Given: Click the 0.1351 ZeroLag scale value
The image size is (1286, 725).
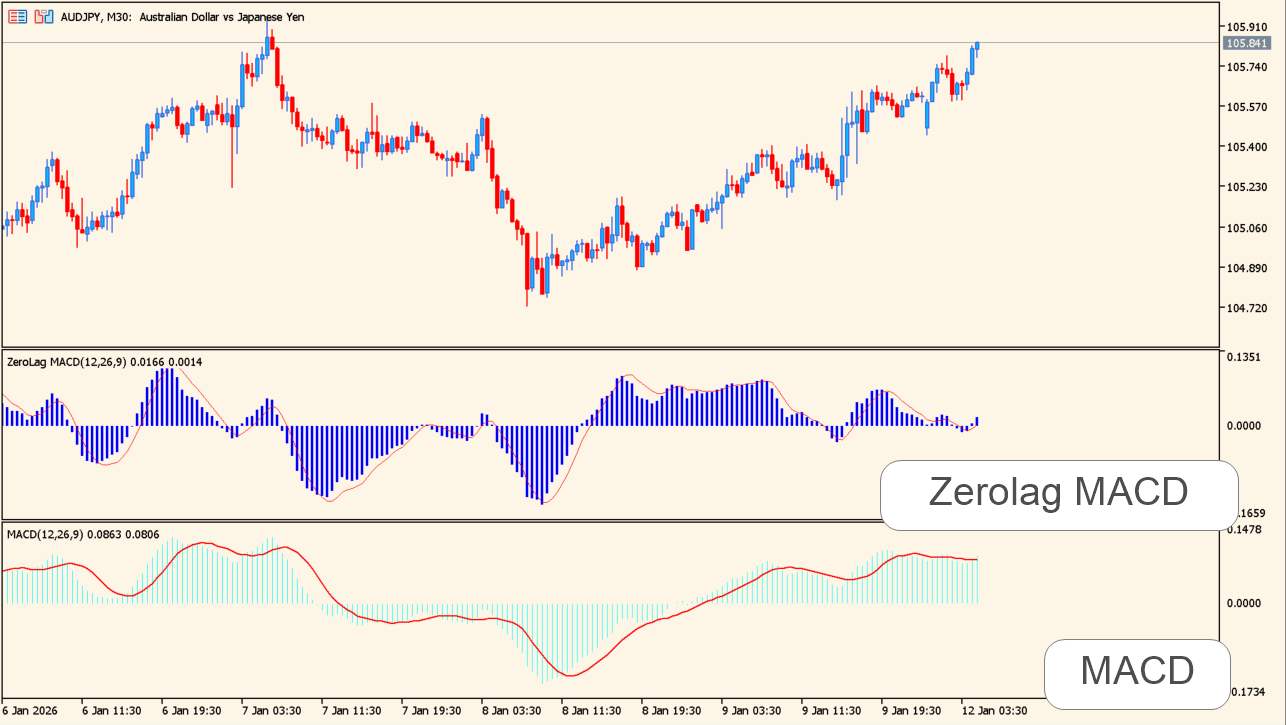Looking at the screenshot, I should point(1244,357).
